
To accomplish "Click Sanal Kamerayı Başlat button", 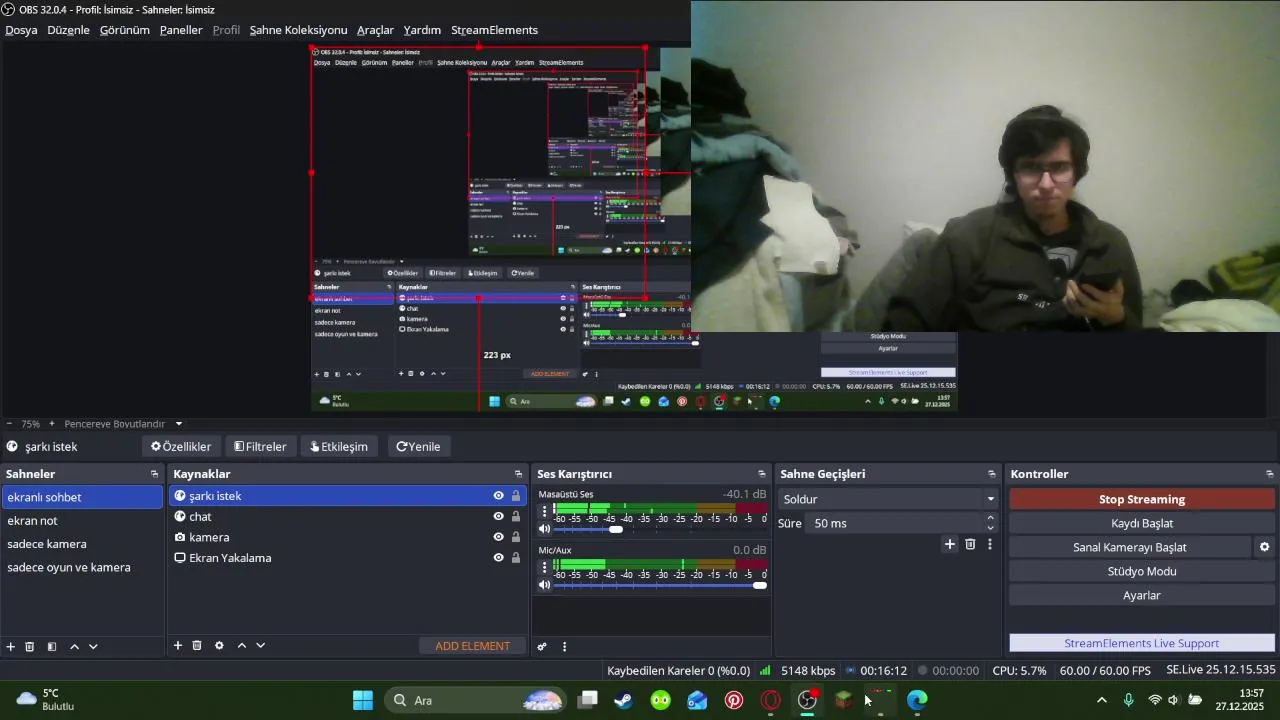I will [1130, 547].
